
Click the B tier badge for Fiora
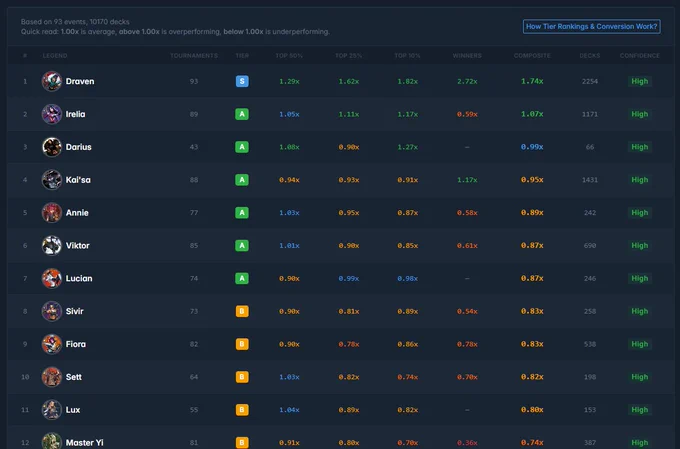pos(242,344)
